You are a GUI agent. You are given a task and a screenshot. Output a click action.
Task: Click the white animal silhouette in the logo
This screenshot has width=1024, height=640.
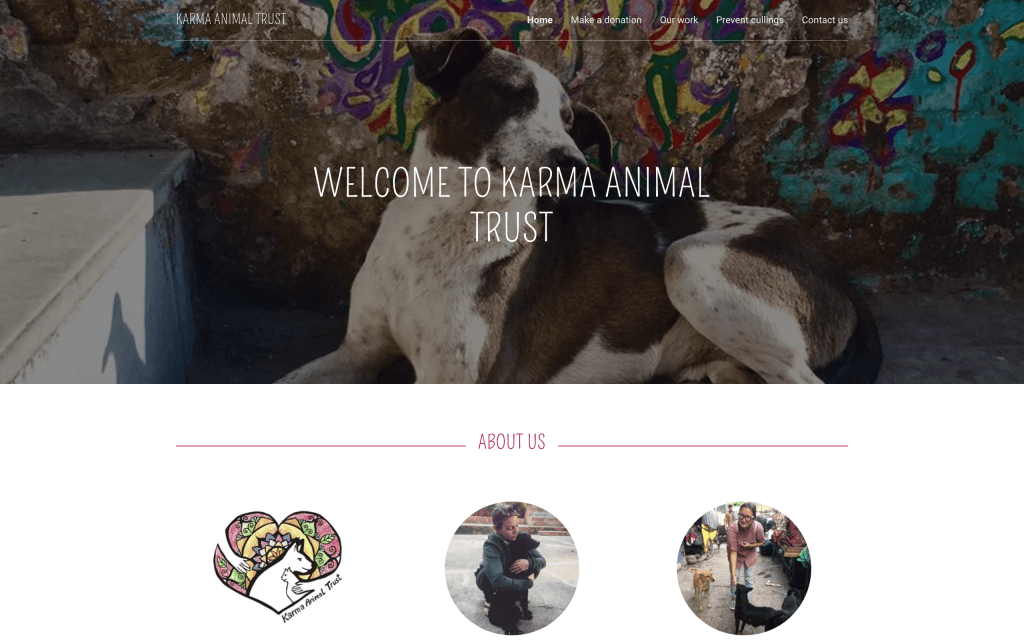click(291, 571)
